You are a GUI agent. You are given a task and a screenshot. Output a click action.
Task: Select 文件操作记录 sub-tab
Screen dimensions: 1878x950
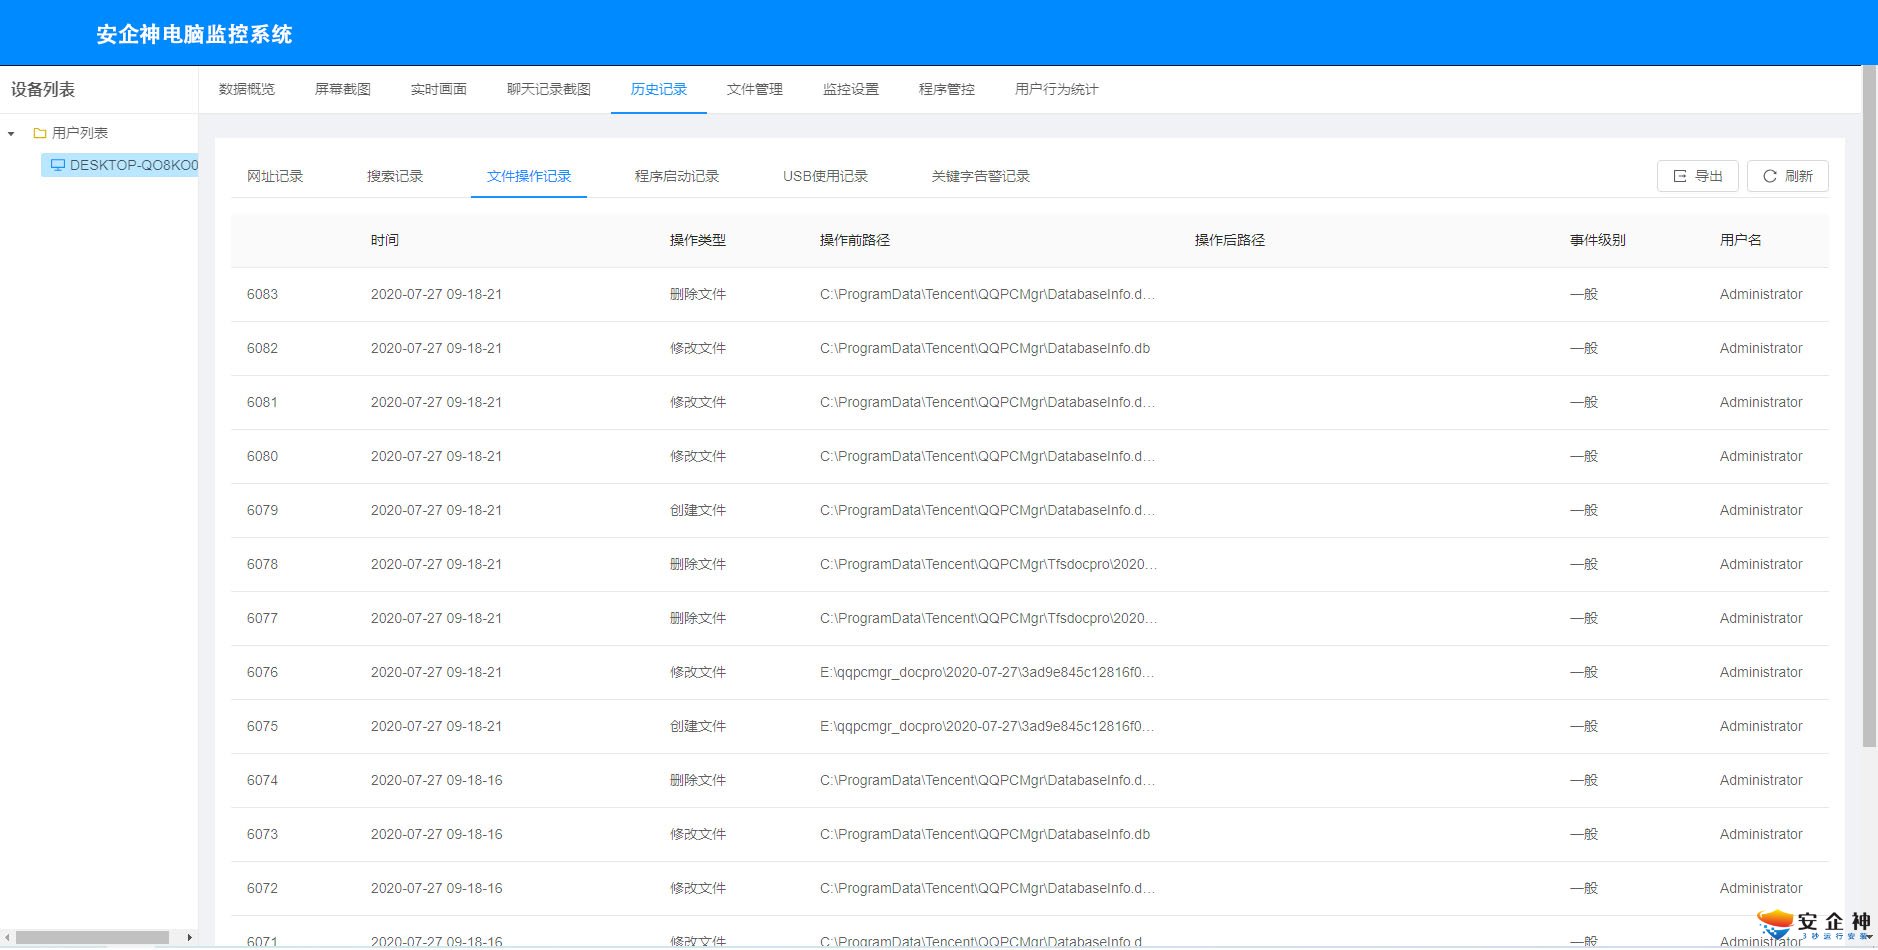pyautogui.click(x=529, y=176)
